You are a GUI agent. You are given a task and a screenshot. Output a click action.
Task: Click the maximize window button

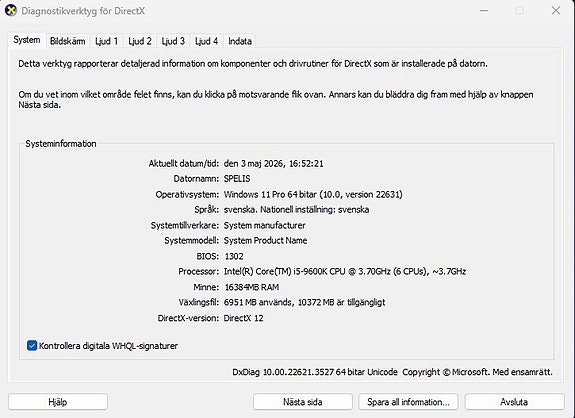coord(520,11)
